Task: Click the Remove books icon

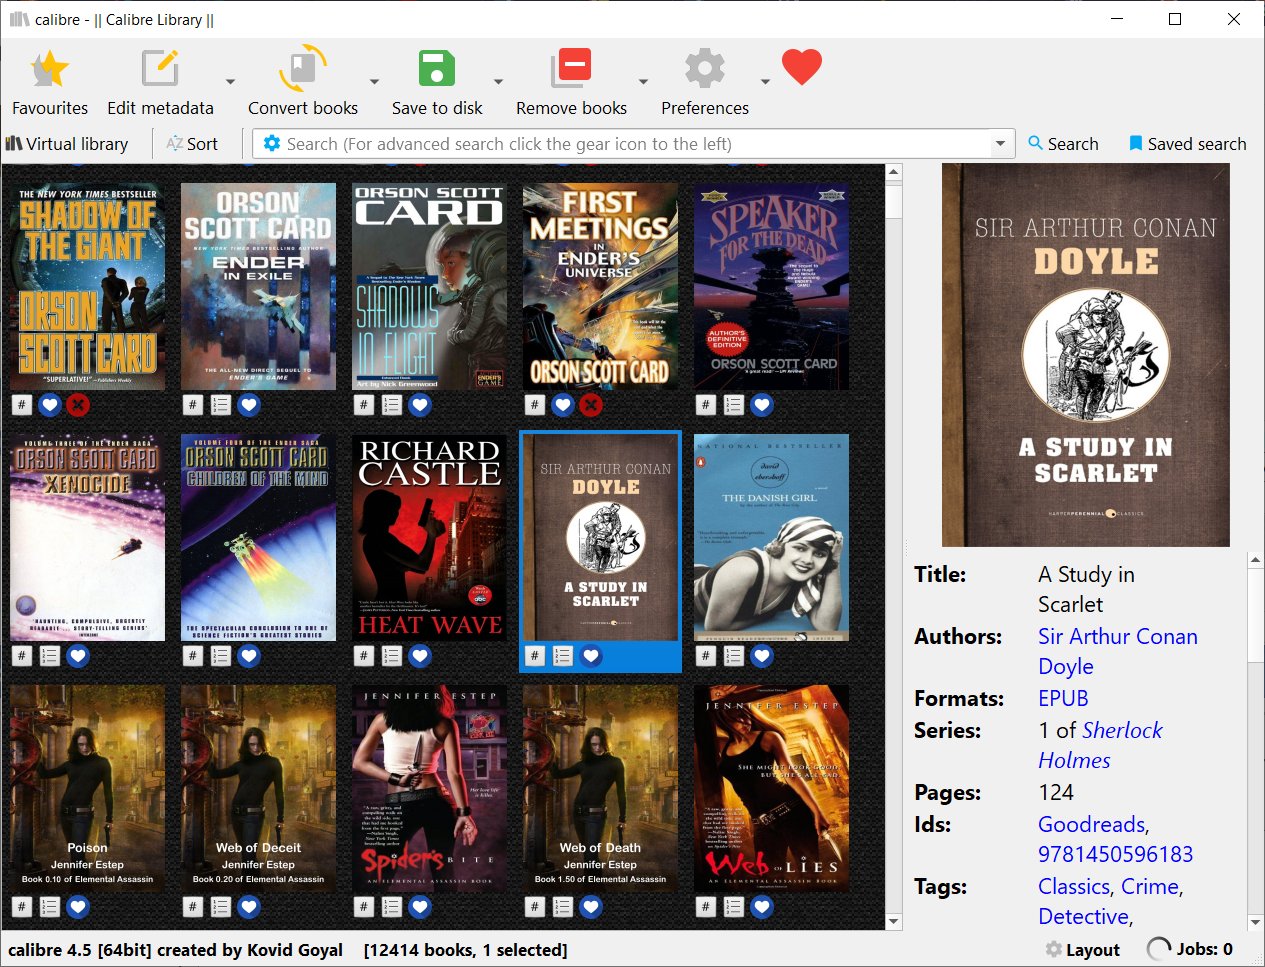Action: (571, 70)
